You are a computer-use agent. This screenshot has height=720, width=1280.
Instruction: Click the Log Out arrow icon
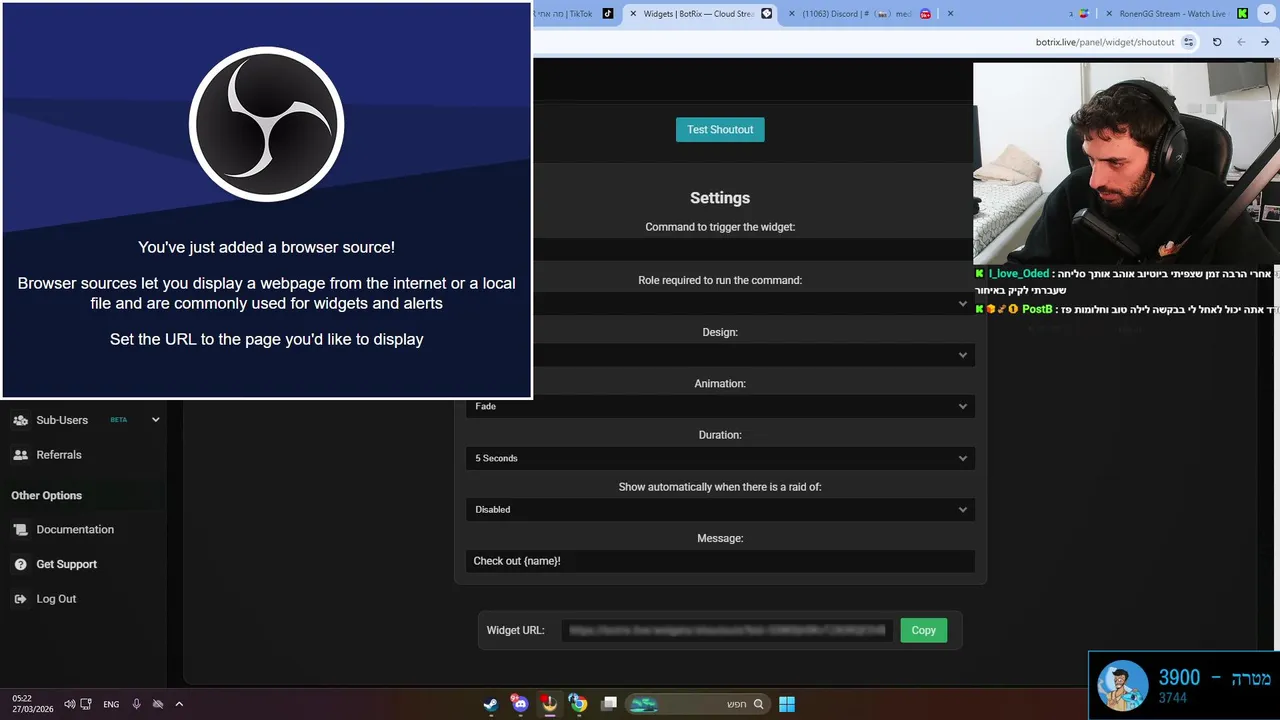pyautogui.click(x=20, y=599)
